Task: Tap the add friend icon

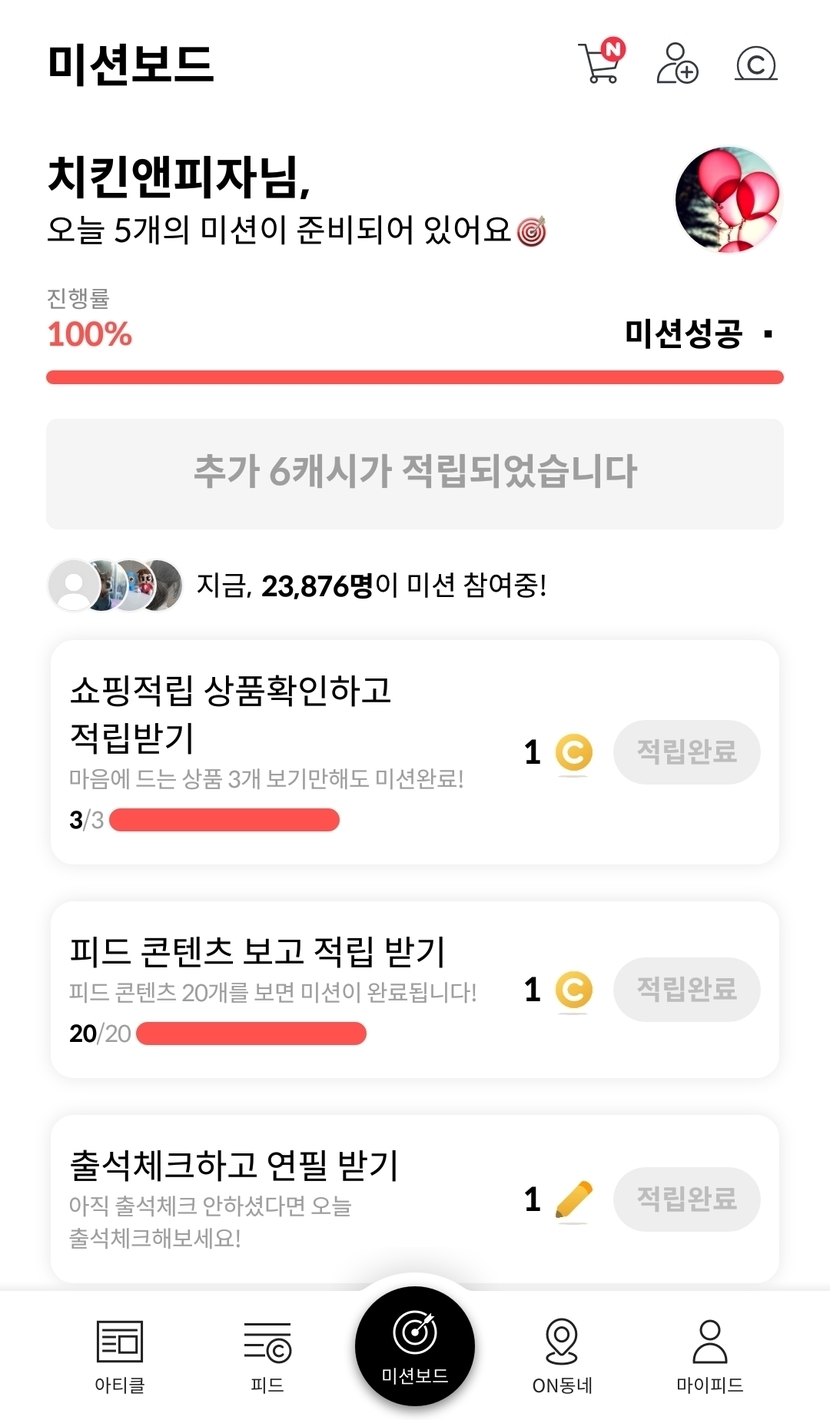Action: point(677,63)
